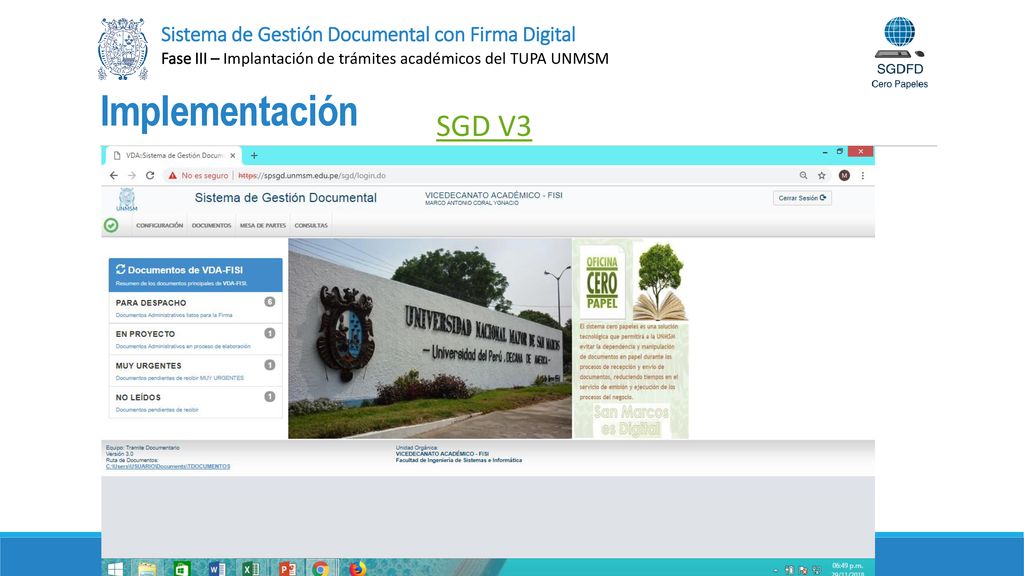The image size is (1024, 576).
Task: Open the NO LEÍDOS documents list
Action: (x=195, y=402)
